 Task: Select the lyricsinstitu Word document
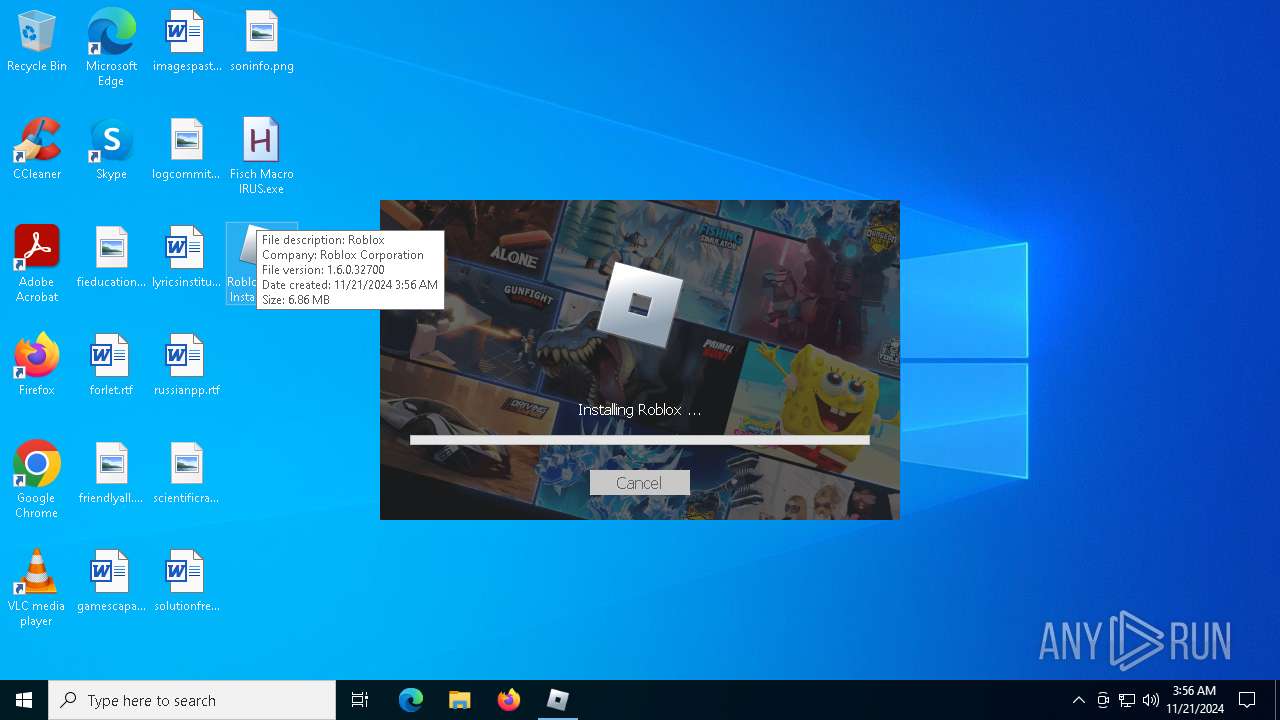[187, 257]
